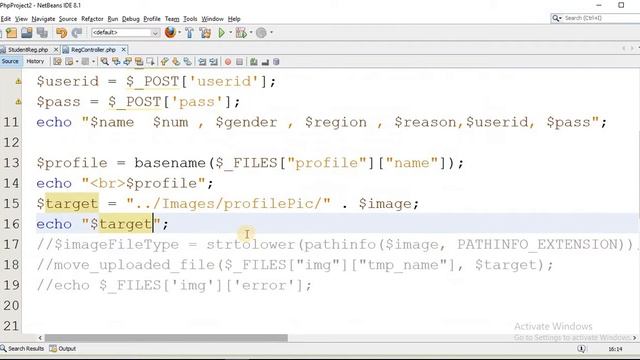Image resolution: width=640 pixels, height=360 pixels.
Task: Click the Last Edit editor toolbar icon
Action: 57,62
